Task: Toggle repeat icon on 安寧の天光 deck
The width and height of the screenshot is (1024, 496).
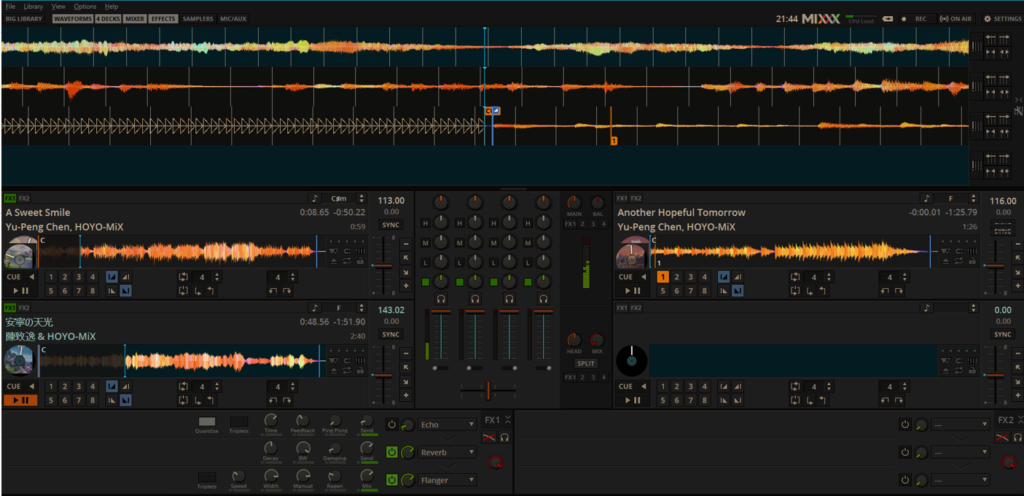Action: [347, 370]
